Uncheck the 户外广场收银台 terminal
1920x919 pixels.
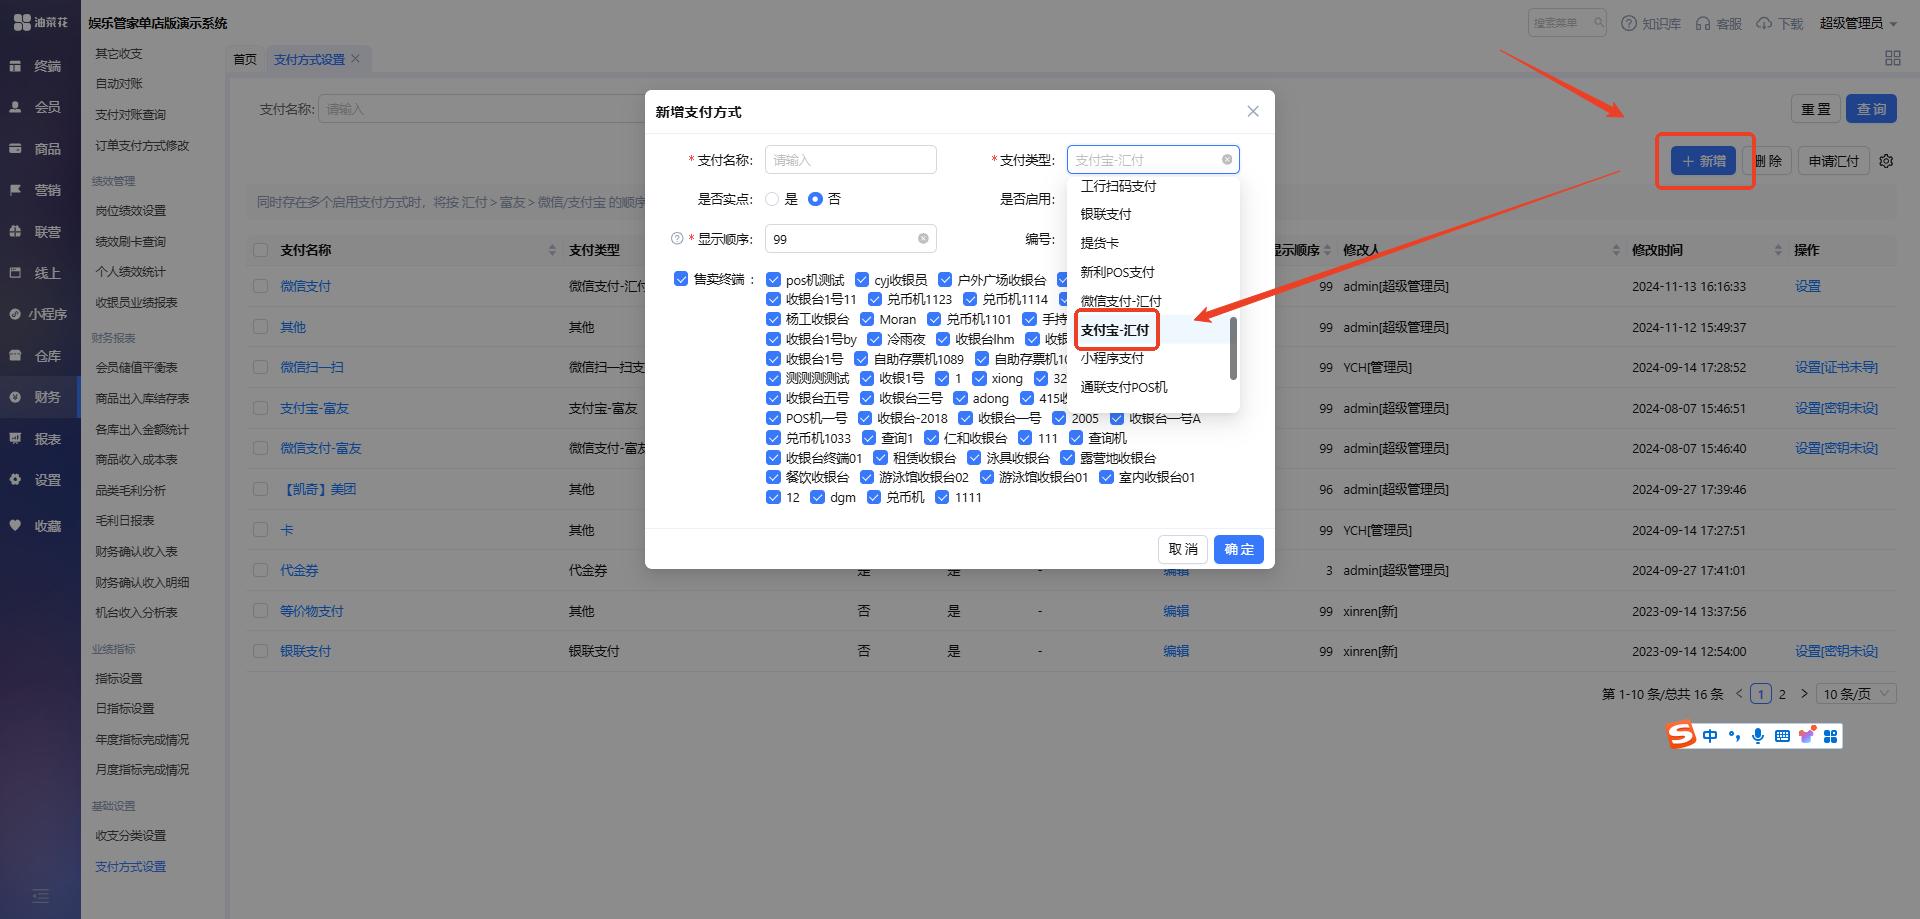coord(945,280)
